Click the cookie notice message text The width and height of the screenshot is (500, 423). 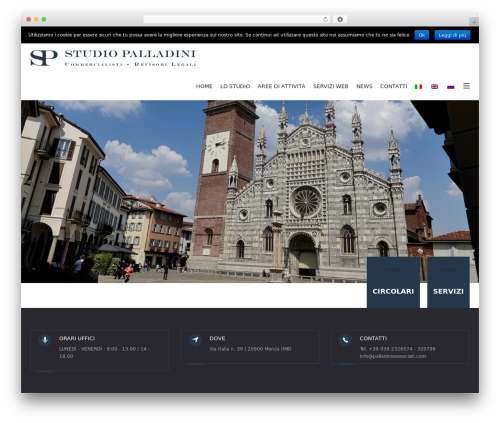point(219,35)
